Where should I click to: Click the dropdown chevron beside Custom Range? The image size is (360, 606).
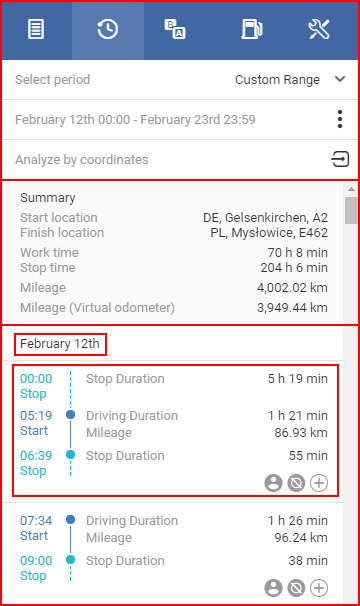340,79
